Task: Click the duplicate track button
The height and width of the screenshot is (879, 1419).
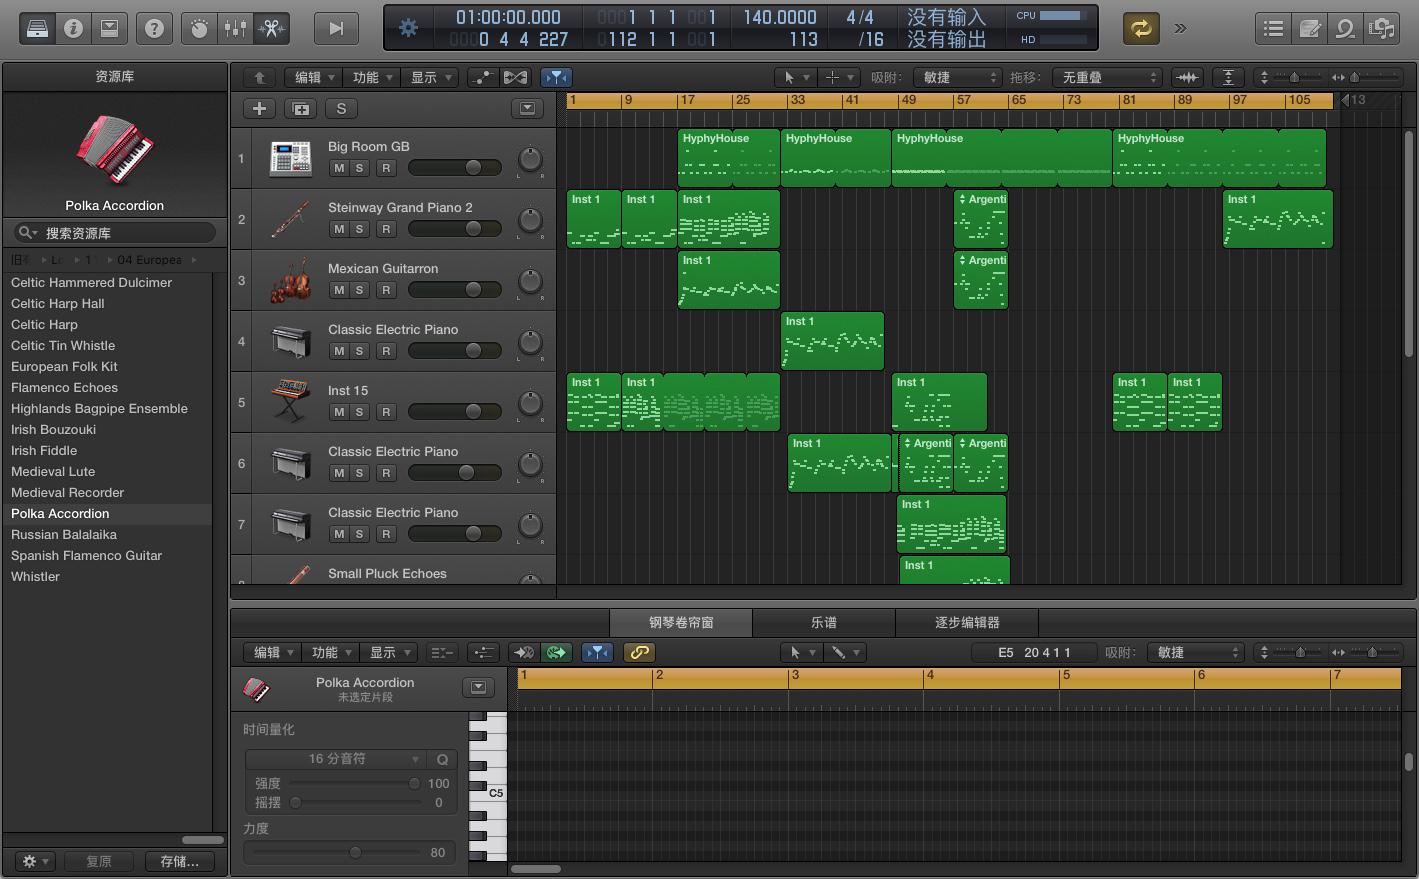Action: point(300,109)
